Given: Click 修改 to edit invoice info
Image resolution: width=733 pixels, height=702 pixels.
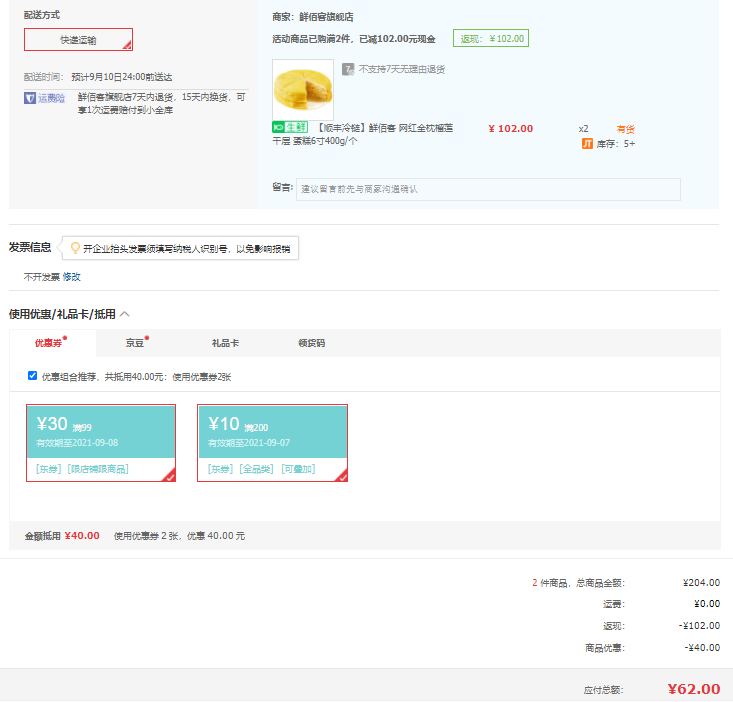Looking at the screenshot, I should [x=72, y=277].
